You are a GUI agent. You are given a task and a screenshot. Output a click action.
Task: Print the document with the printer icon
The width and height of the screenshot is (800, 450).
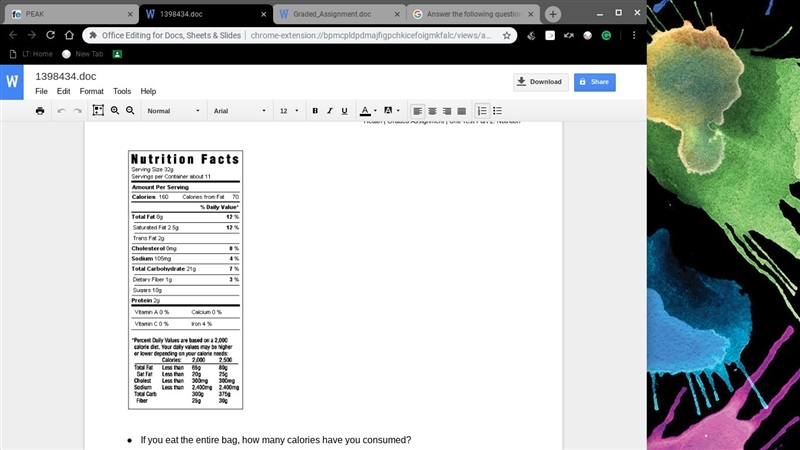40,111
